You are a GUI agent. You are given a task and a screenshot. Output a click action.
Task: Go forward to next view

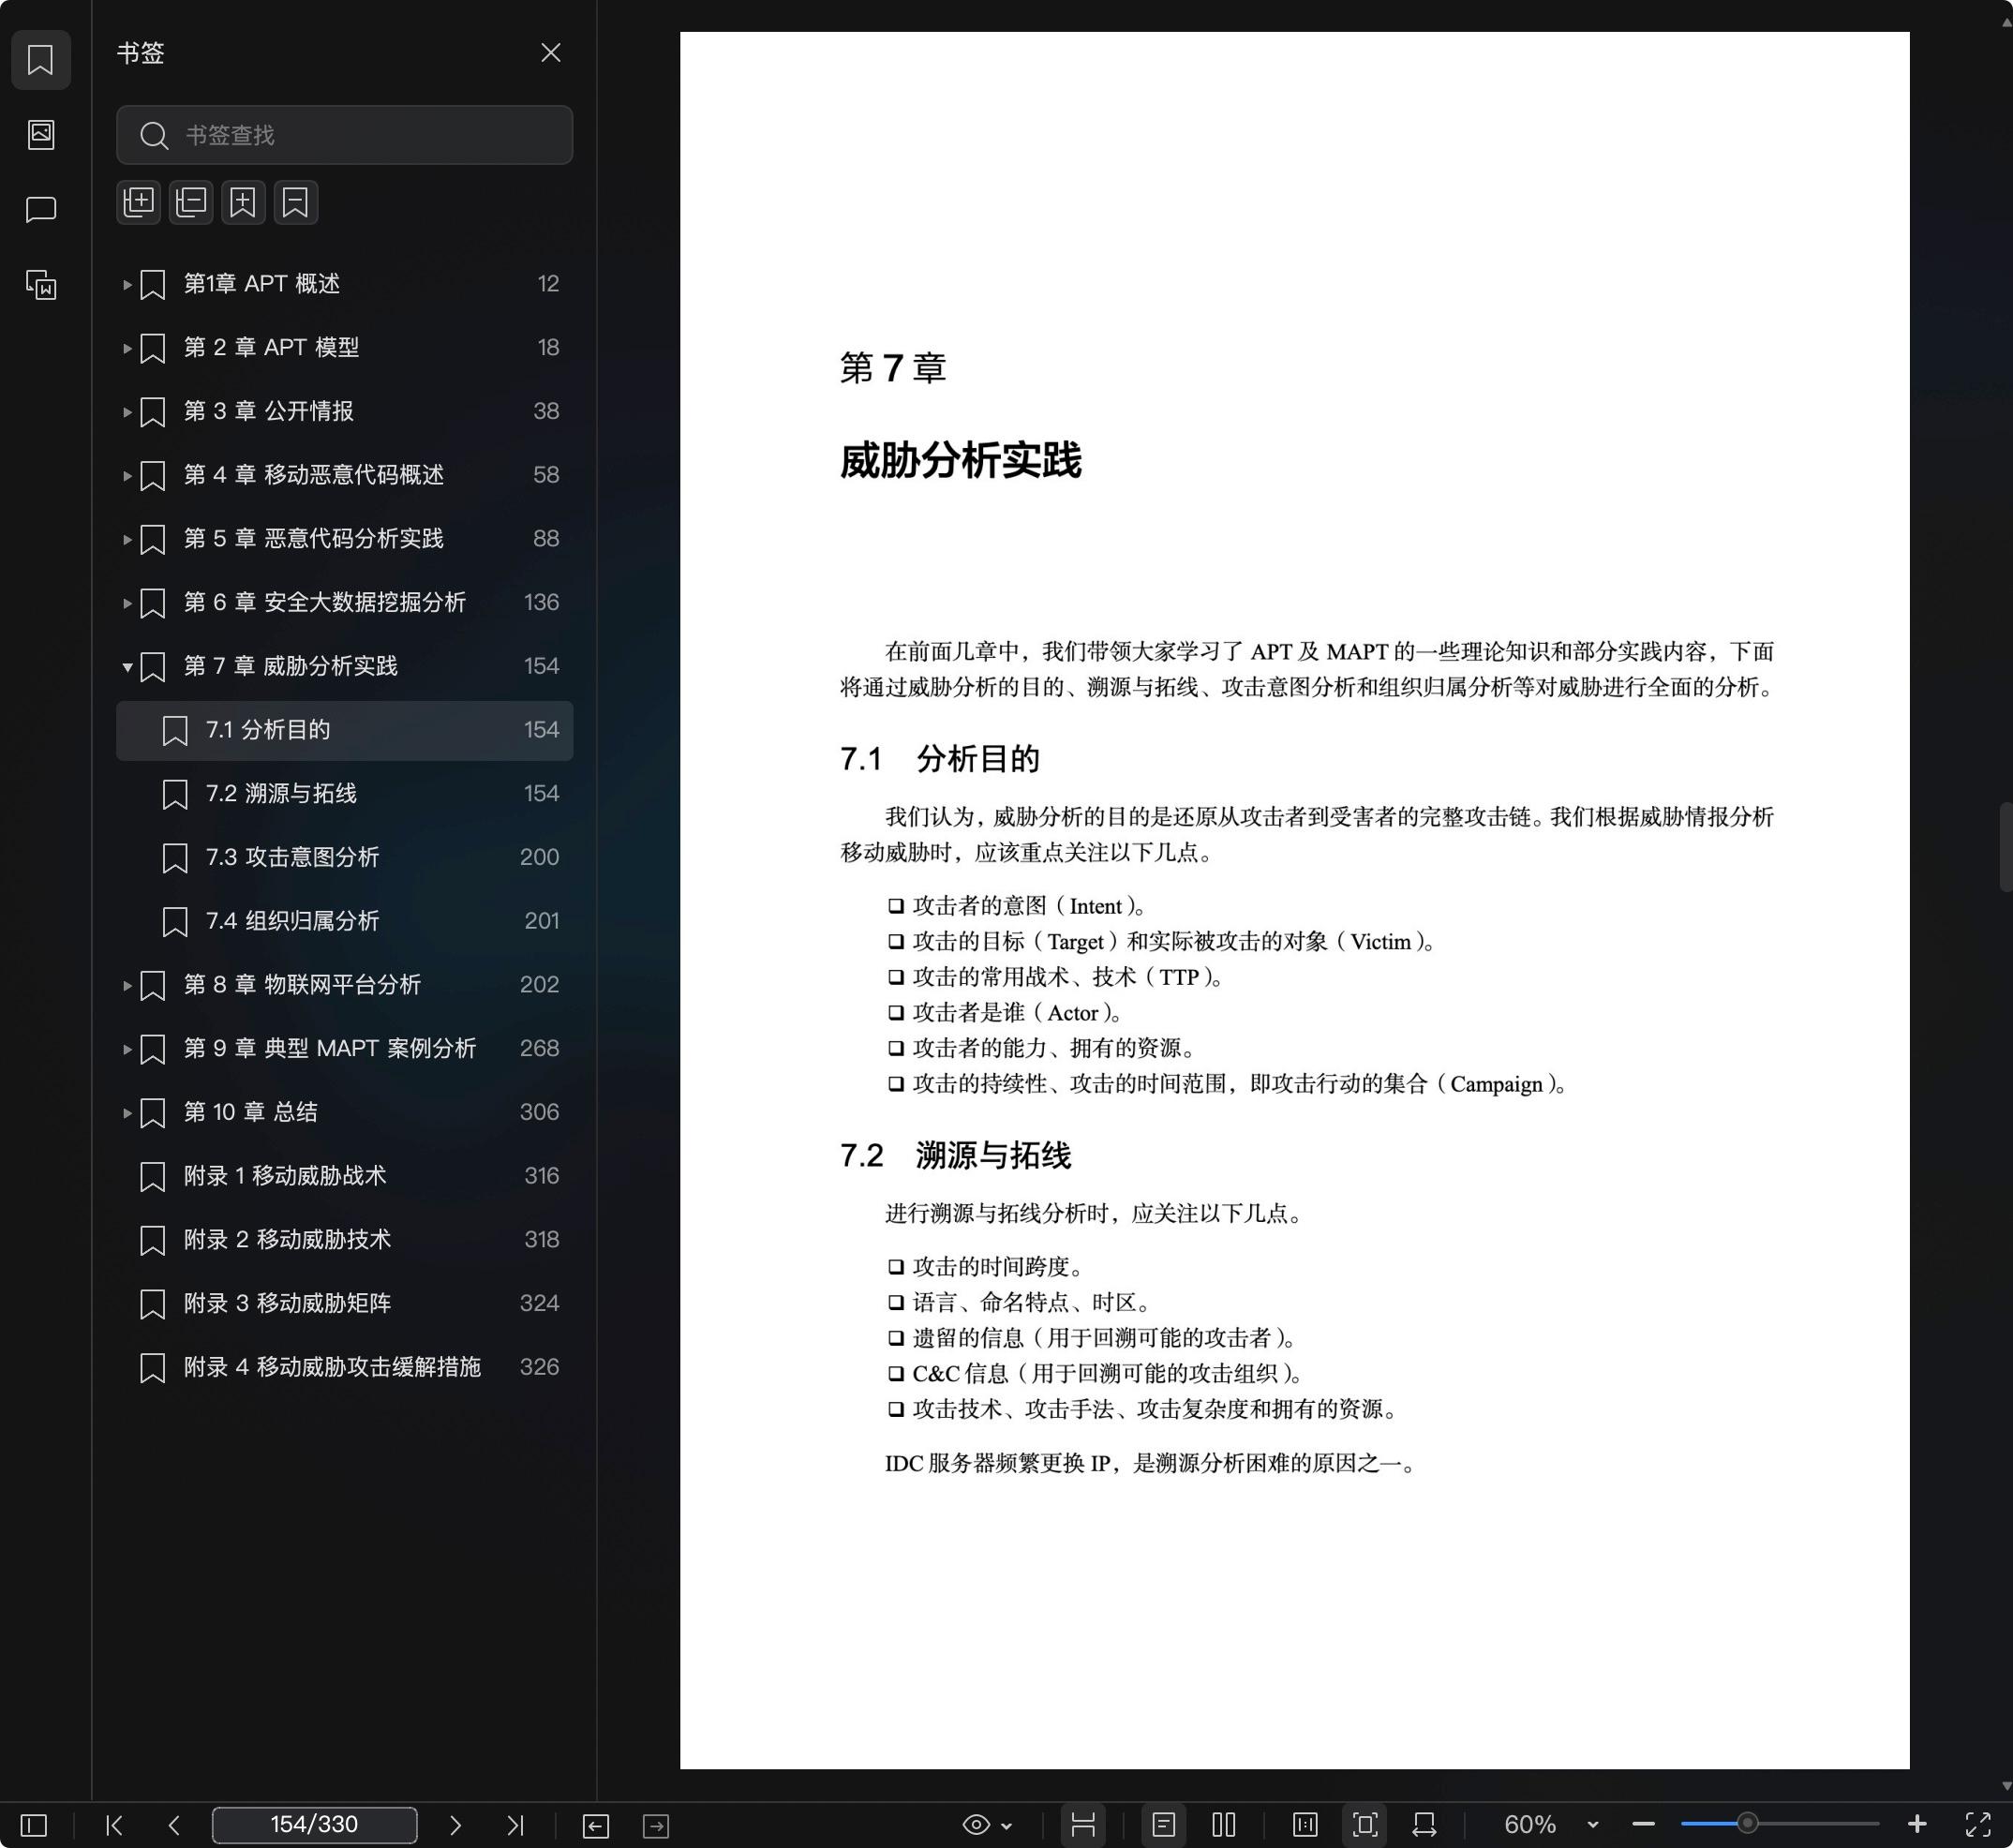(655, 1825)
